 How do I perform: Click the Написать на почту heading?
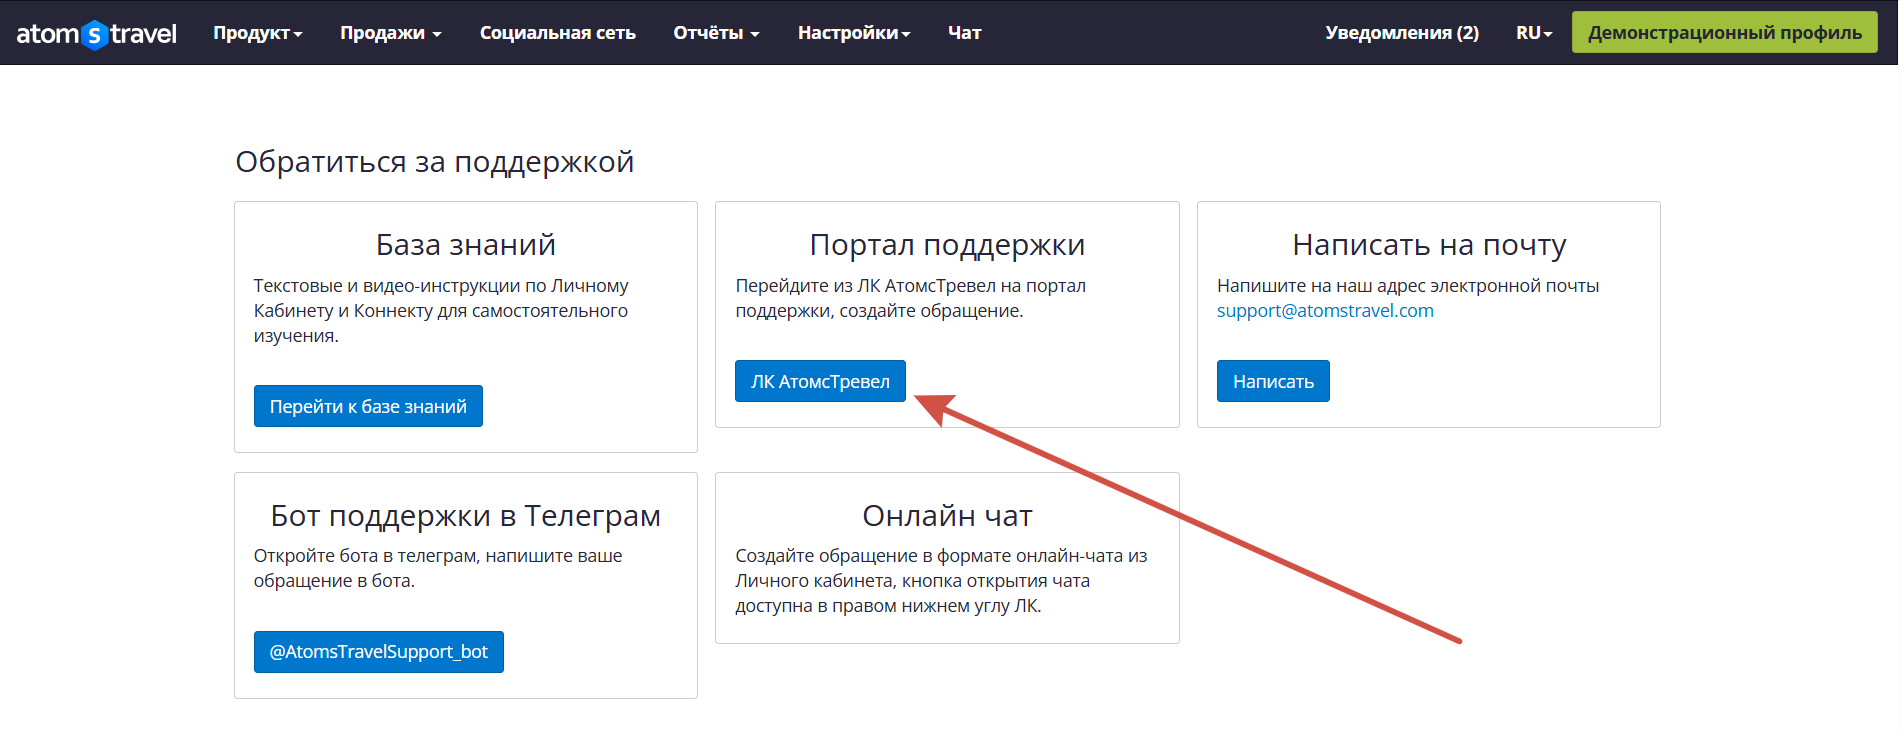coord(1429,245)
